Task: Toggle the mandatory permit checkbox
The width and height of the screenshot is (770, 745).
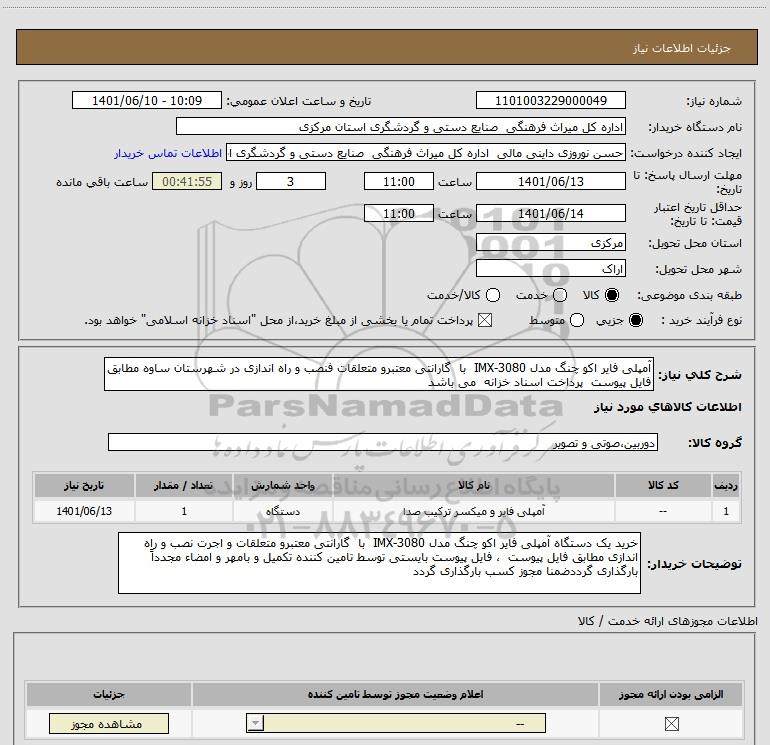Action: click(671, 724)
